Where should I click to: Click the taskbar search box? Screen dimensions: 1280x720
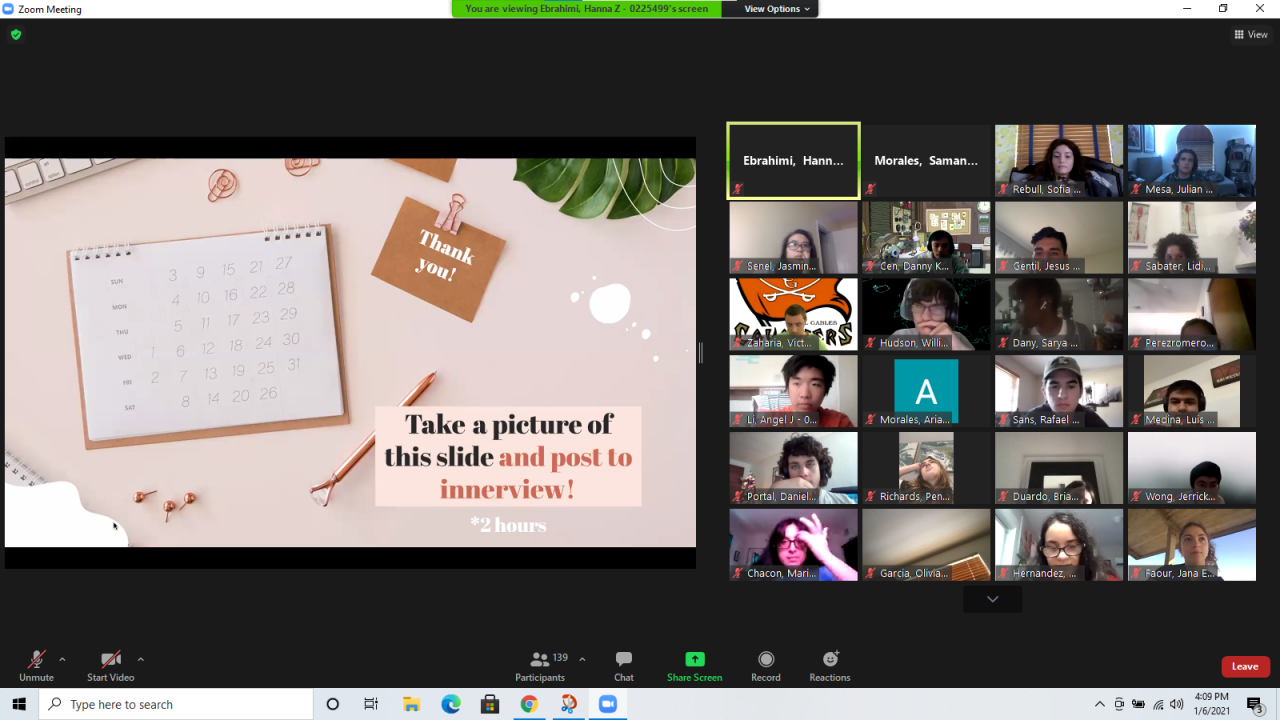tap(176, 704)
